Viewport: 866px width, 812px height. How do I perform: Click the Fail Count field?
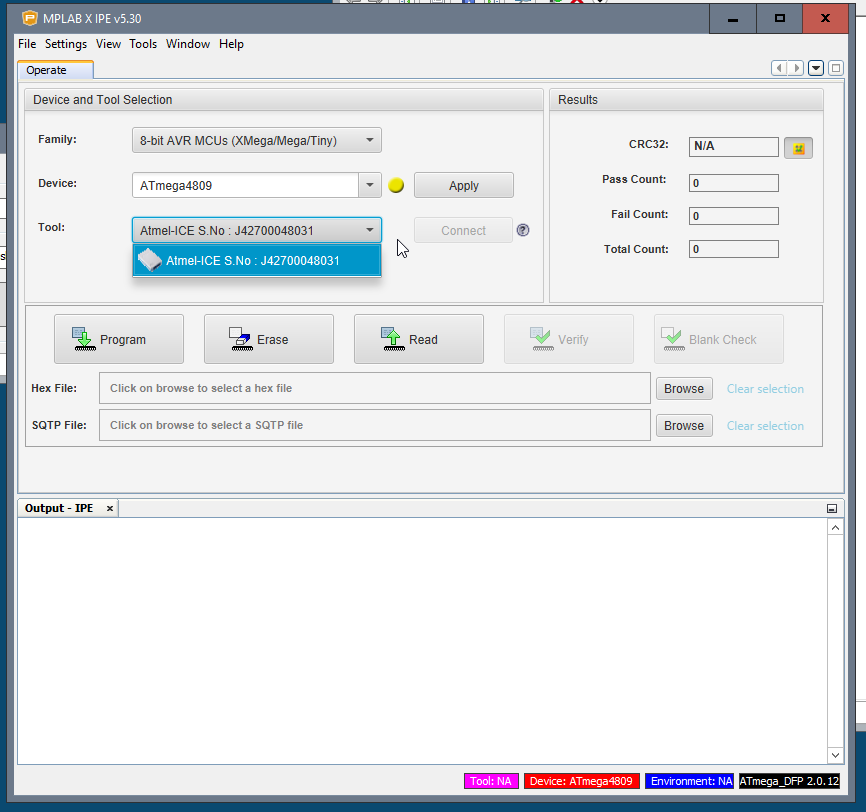click(733, 216)
